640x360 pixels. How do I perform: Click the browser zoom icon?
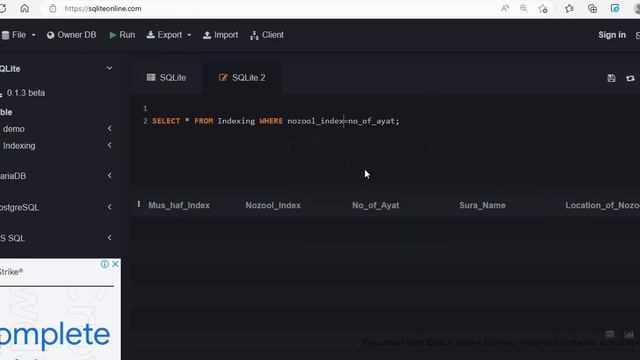coord(524,9)
